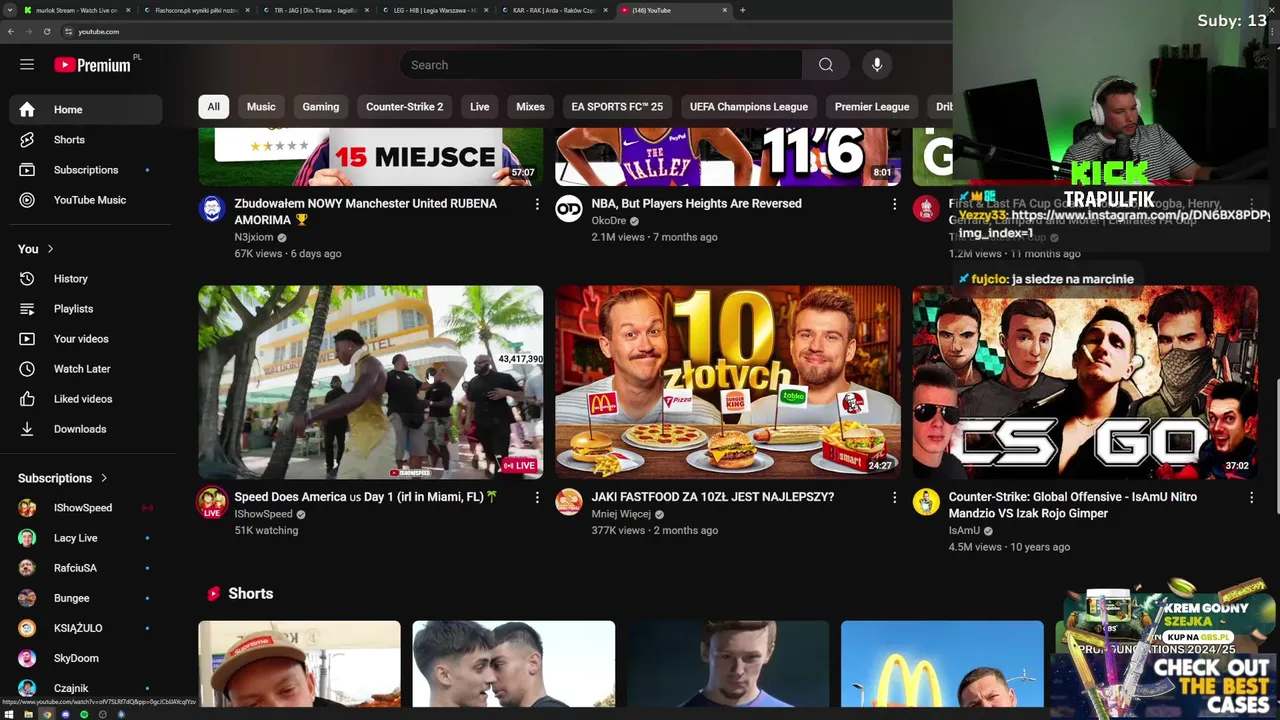Click Mniej Więcej channel avatar
This screenshot has height=720, width=1280.
tap(569, 501)
